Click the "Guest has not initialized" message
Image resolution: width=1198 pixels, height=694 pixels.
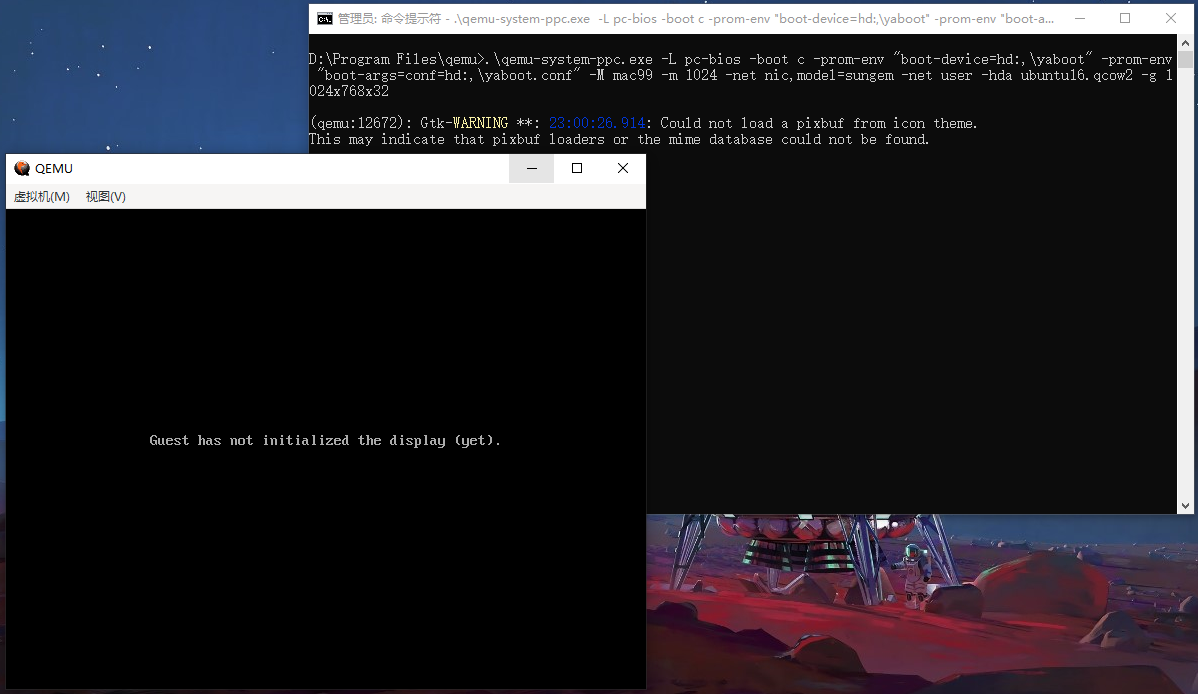pyautogui.click(x=325, y=440)
